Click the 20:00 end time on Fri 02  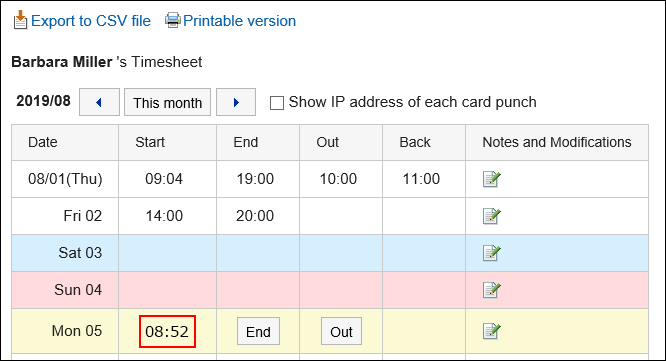coord(255,216)
